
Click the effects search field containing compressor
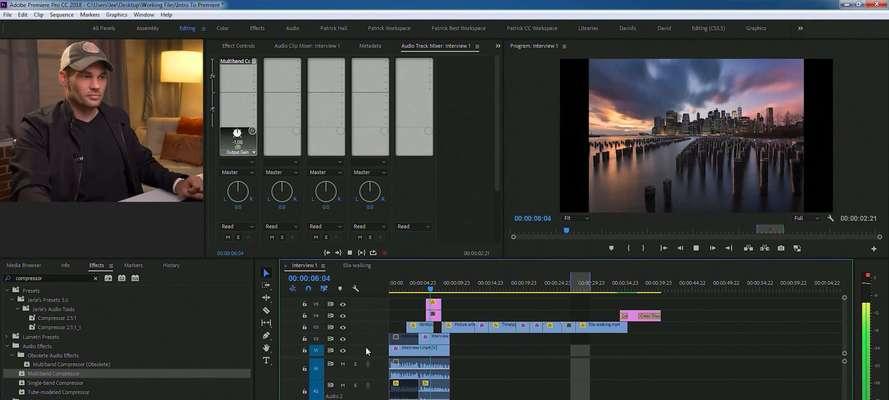[x=52, y=278]
